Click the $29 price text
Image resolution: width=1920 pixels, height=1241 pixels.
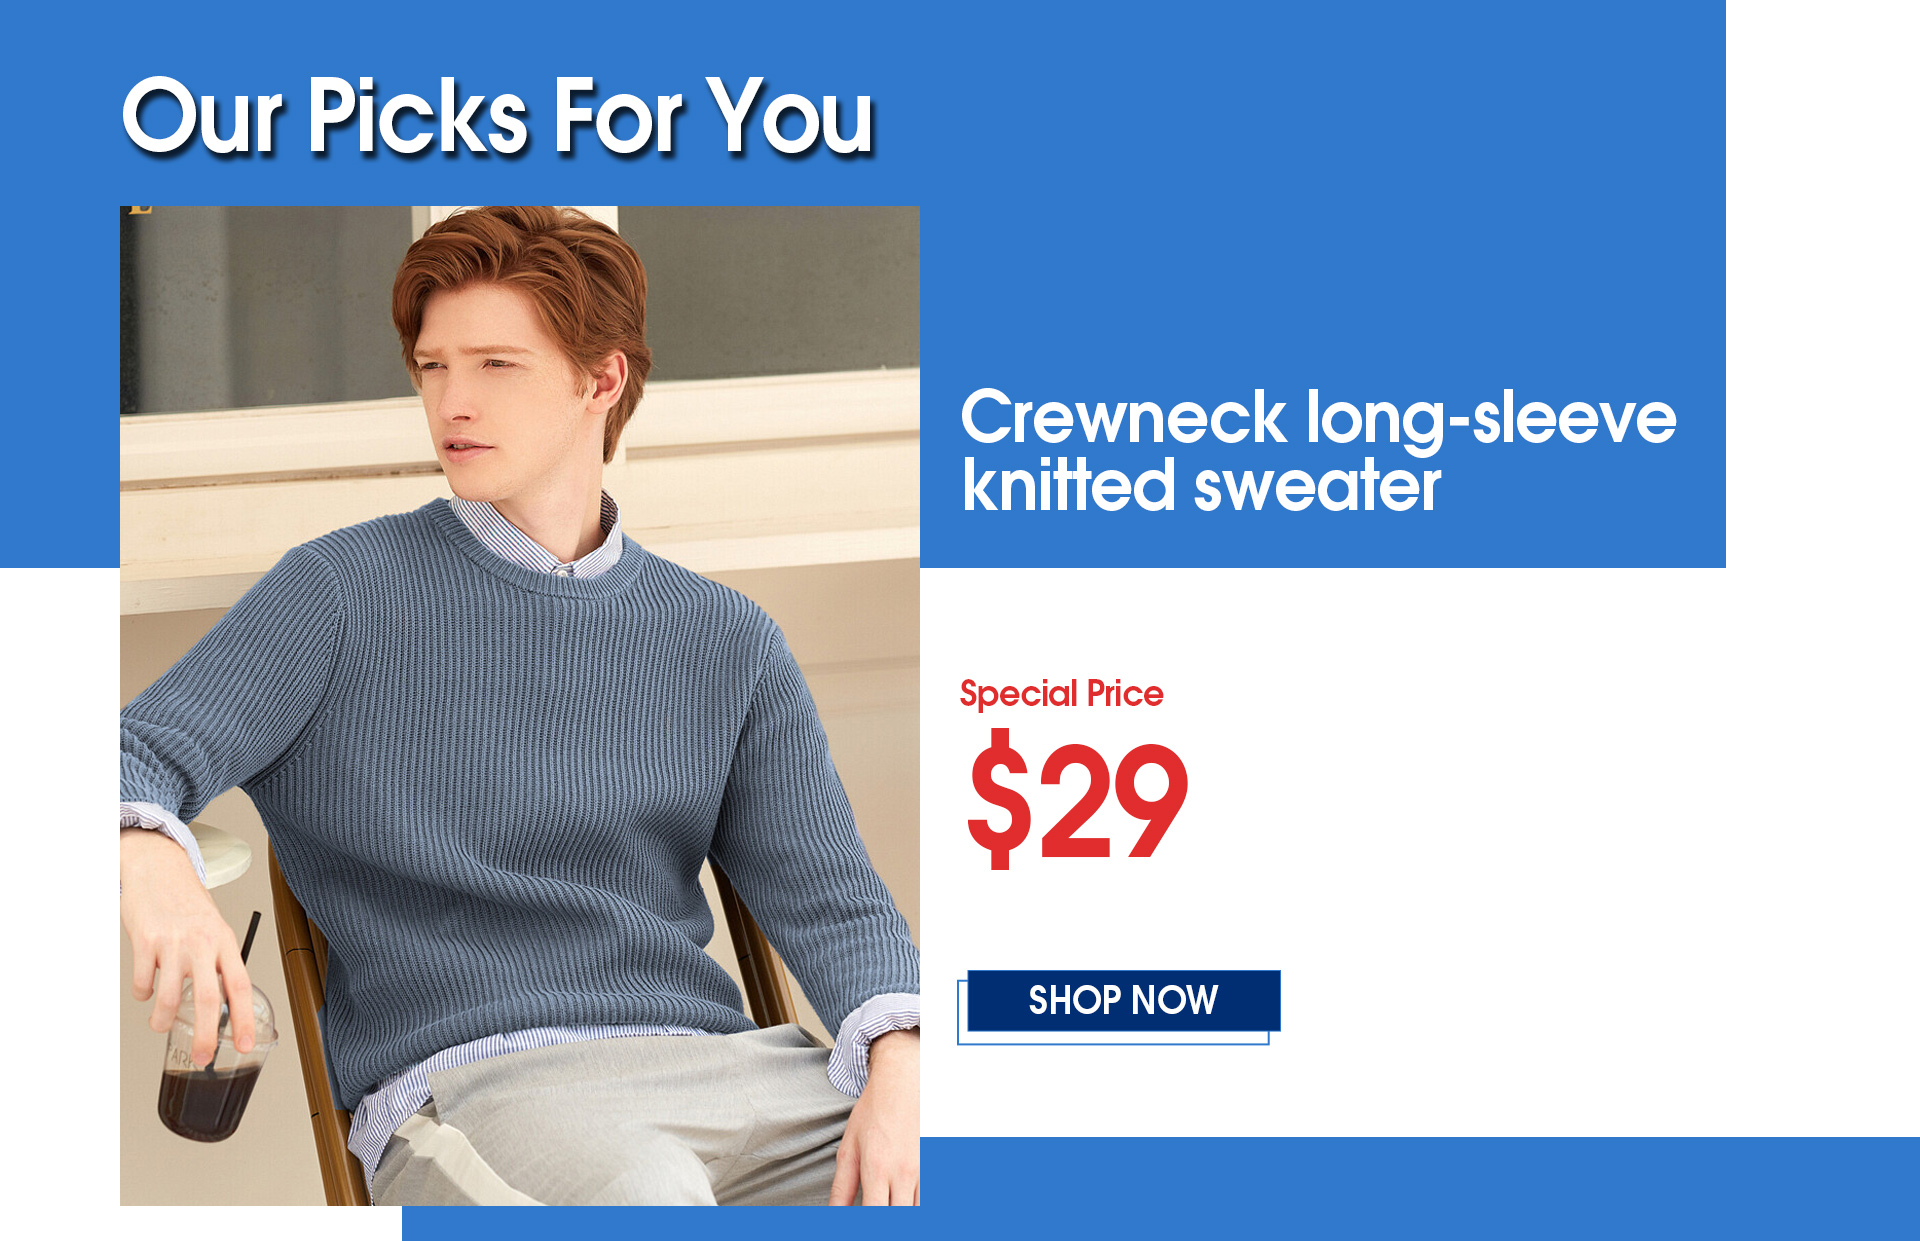coord(1078,799)
